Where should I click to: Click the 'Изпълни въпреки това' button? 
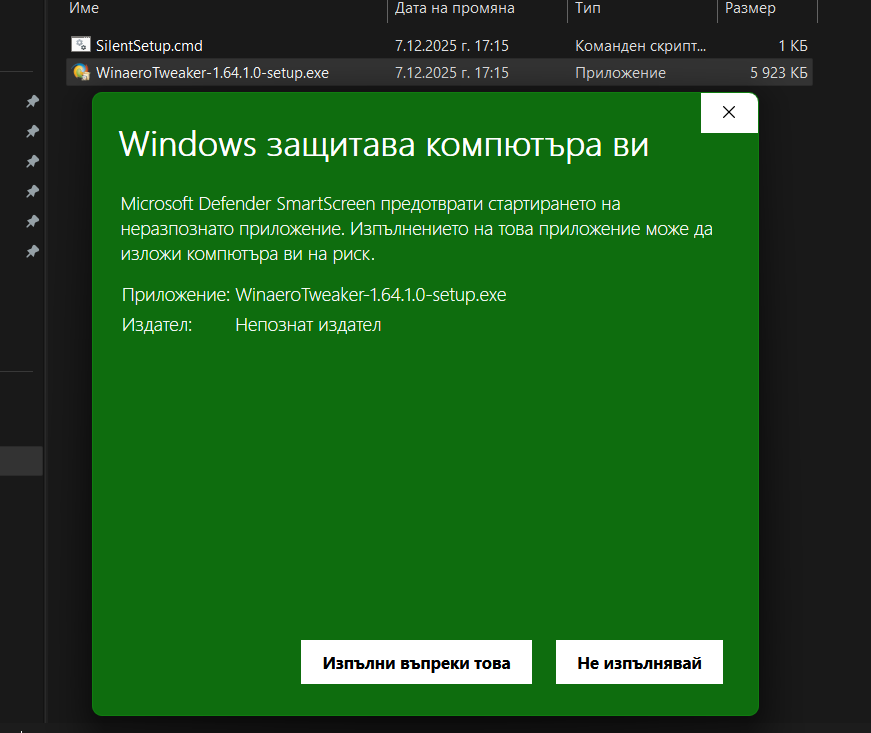click(x=416, y=662)
